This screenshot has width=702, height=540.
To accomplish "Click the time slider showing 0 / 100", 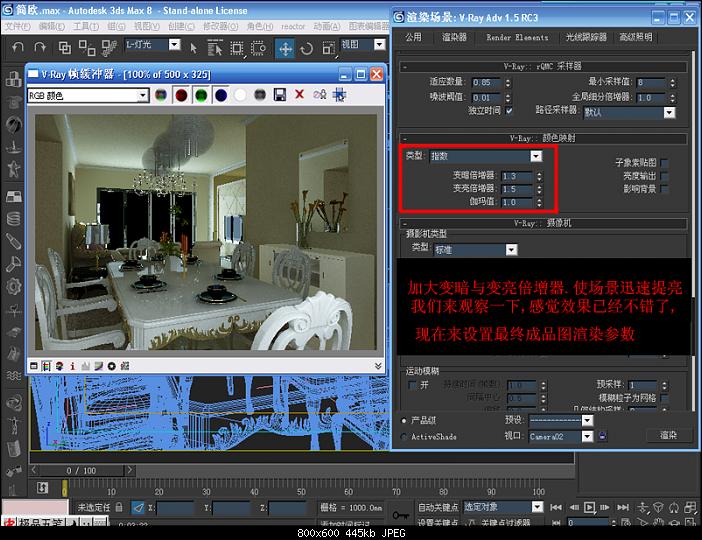I will coord(81,471).
